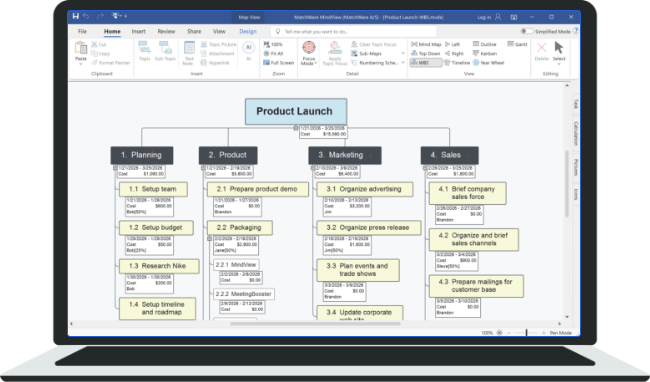Viewport: 650px width, 382px height.
Task: Adjust the zoom slider handle in status bar
Action: point(526,333)
